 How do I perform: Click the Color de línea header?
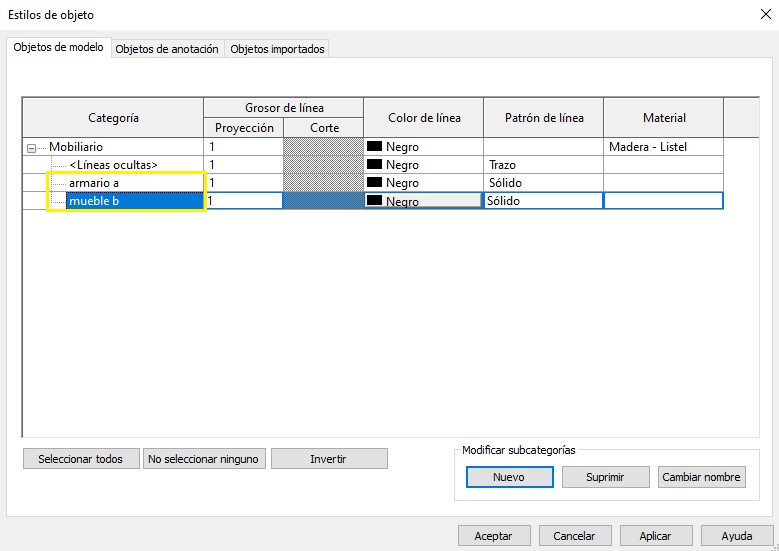[x=424, y=118]
